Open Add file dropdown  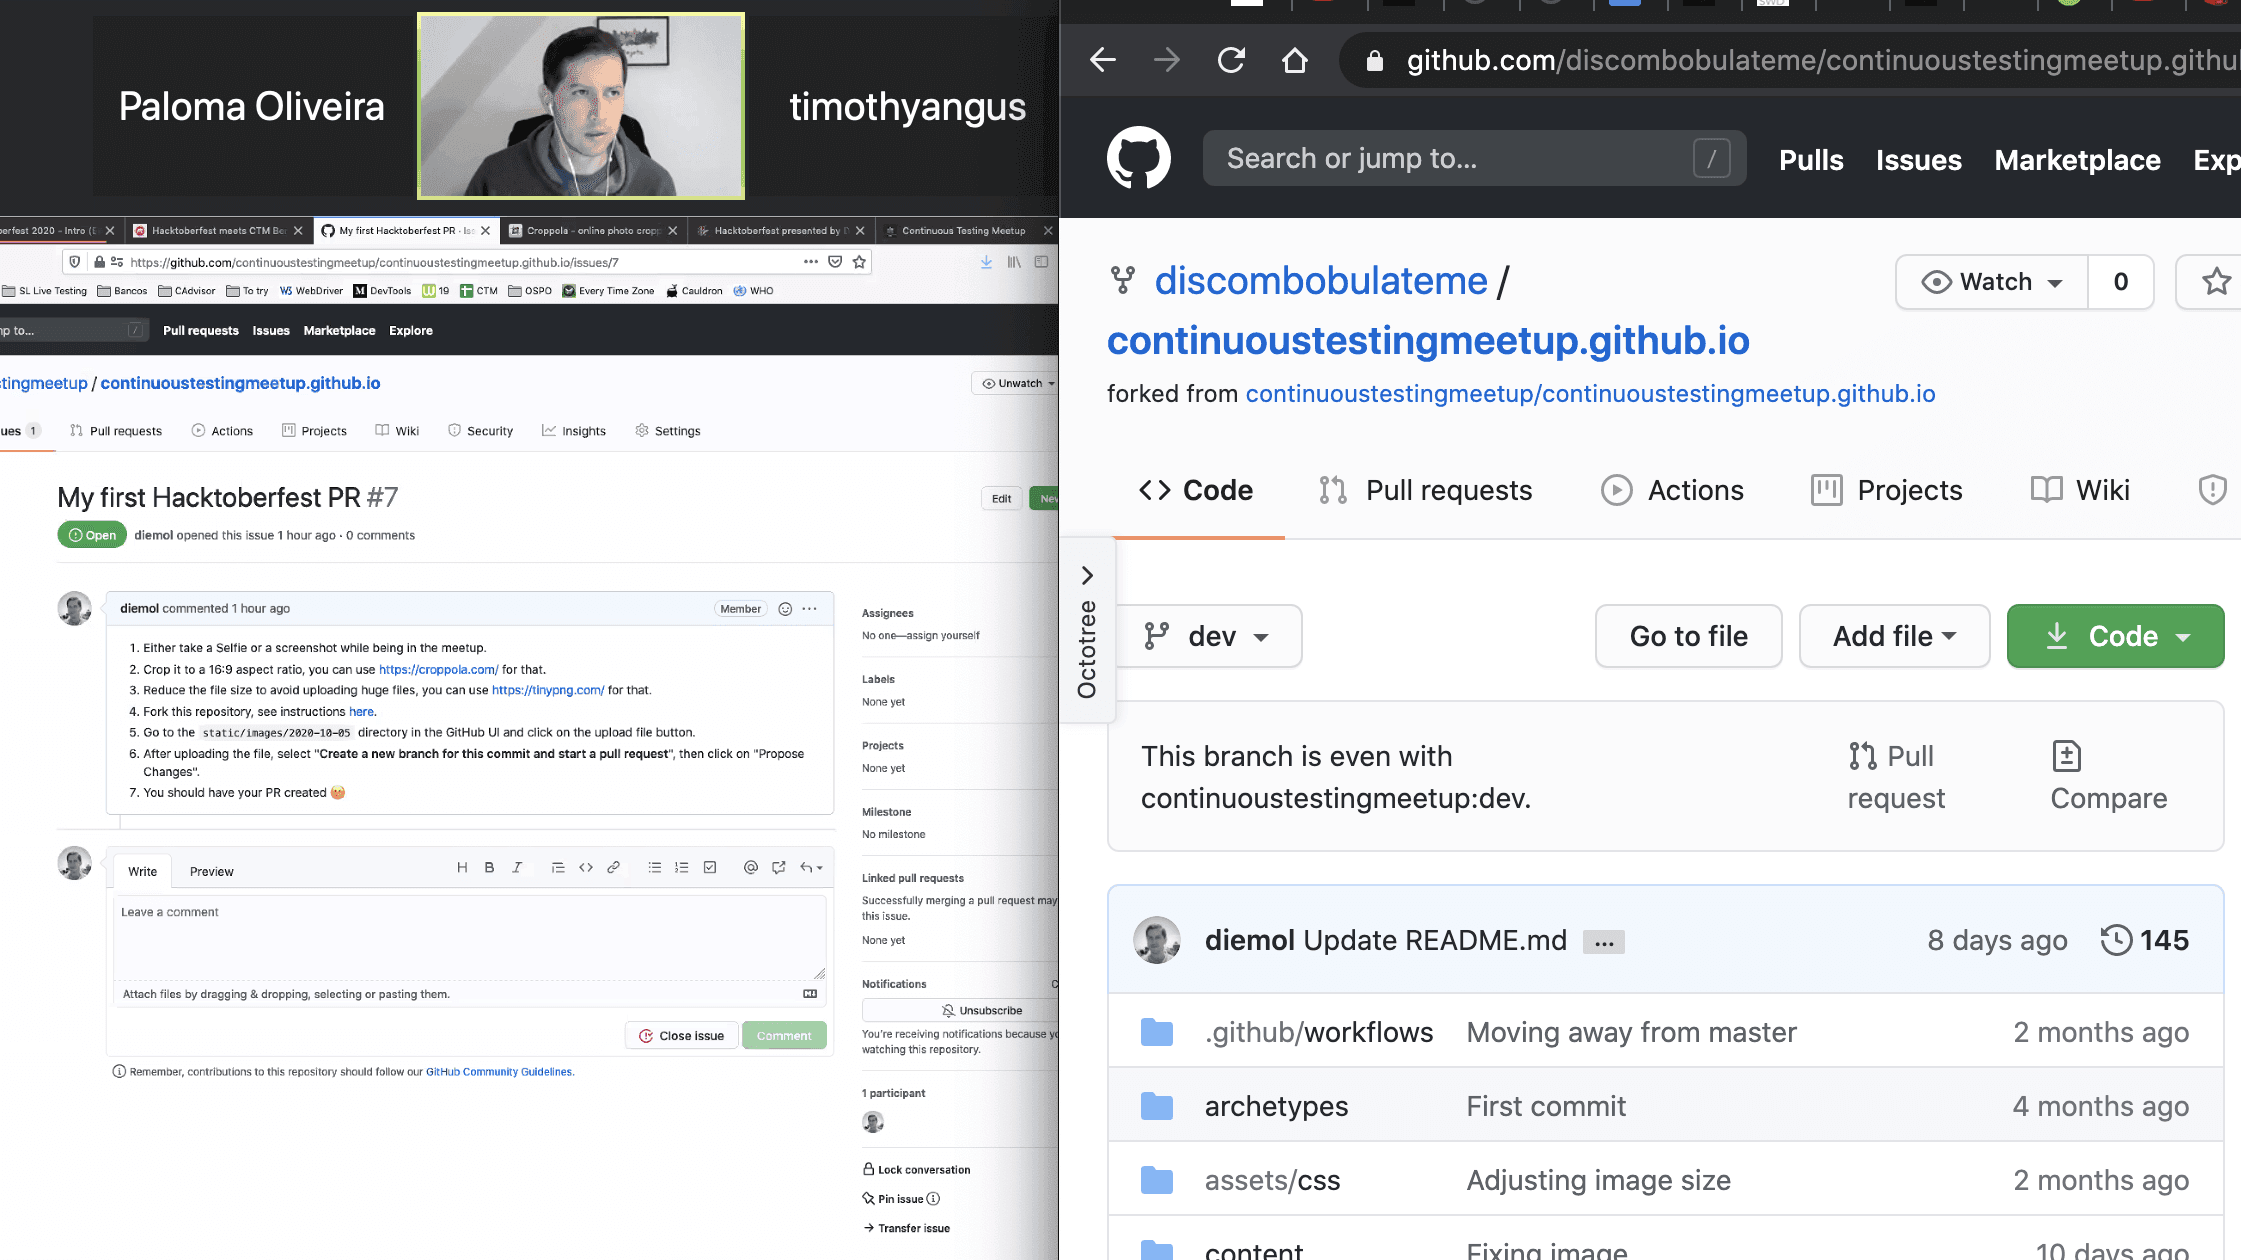[x=1893, y=636]
